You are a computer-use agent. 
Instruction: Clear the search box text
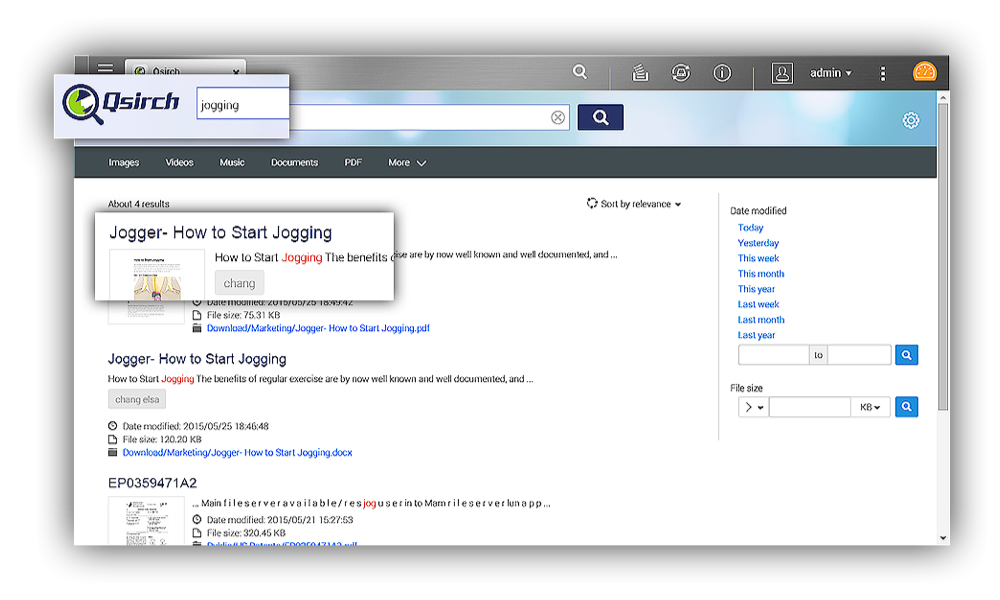click(558, 117)
